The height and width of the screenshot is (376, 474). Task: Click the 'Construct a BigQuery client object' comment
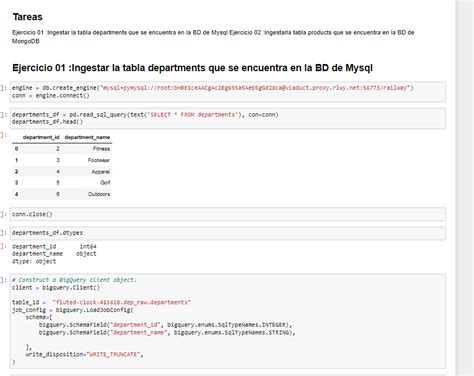point(74,280)
